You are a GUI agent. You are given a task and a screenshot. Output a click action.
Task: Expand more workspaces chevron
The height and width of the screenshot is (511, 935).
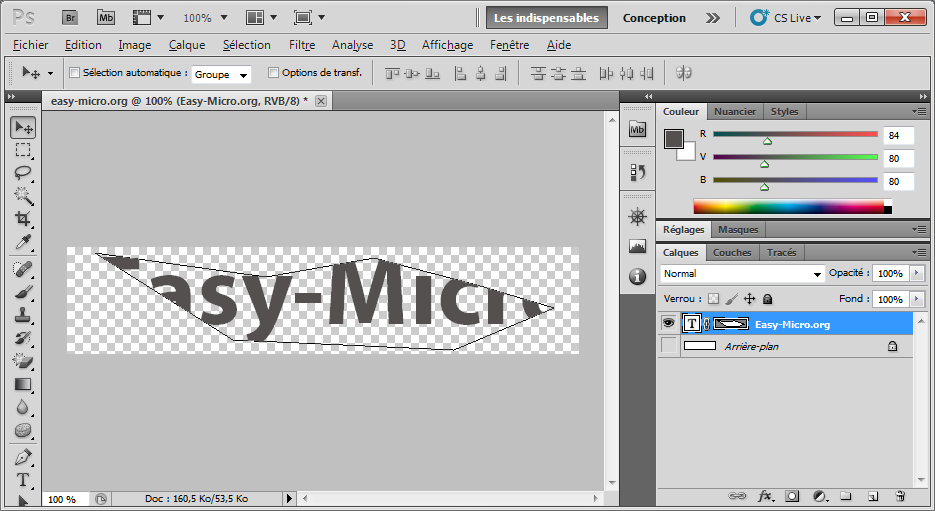pos(713,18)
